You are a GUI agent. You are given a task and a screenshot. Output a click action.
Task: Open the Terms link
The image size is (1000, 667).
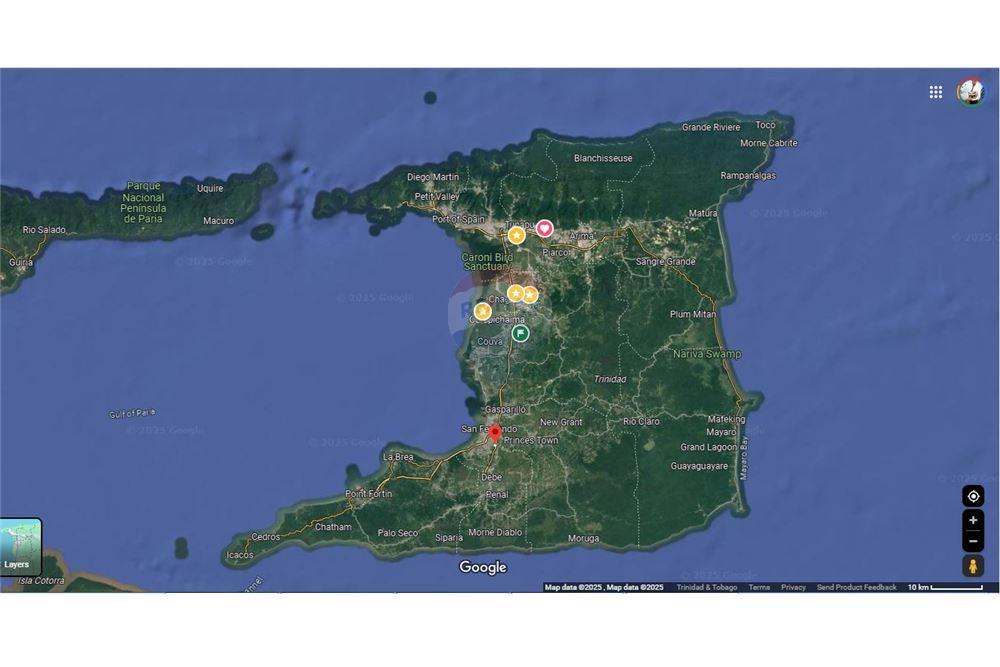point(758,587)
